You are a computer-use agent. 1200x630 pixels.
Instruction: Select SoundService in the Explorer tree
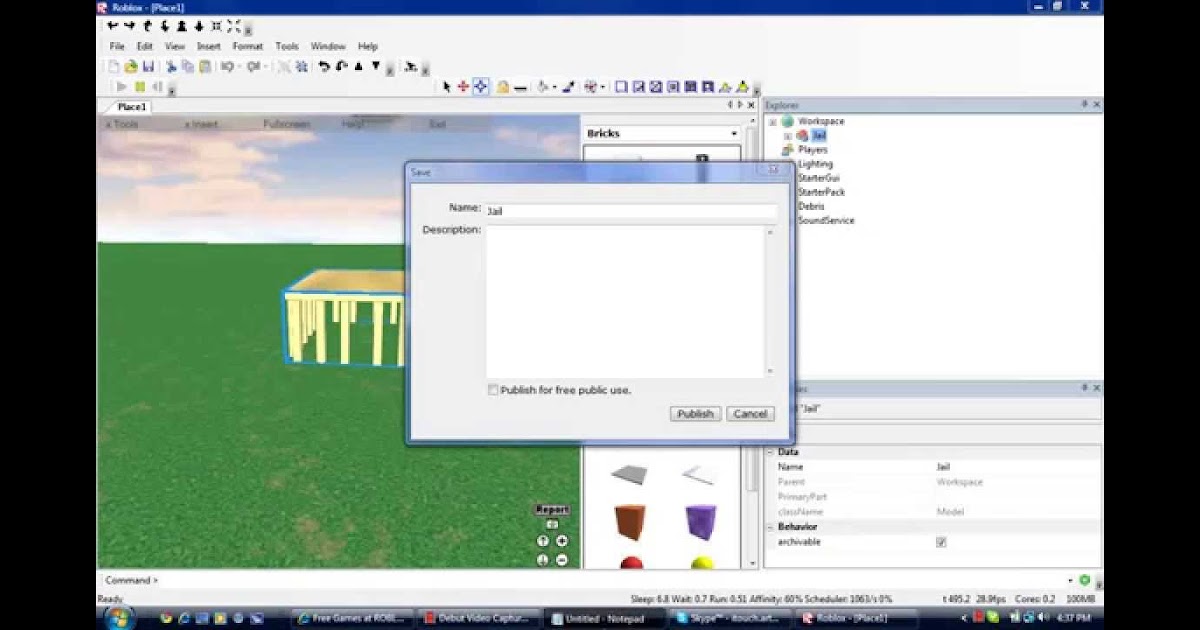826,220
